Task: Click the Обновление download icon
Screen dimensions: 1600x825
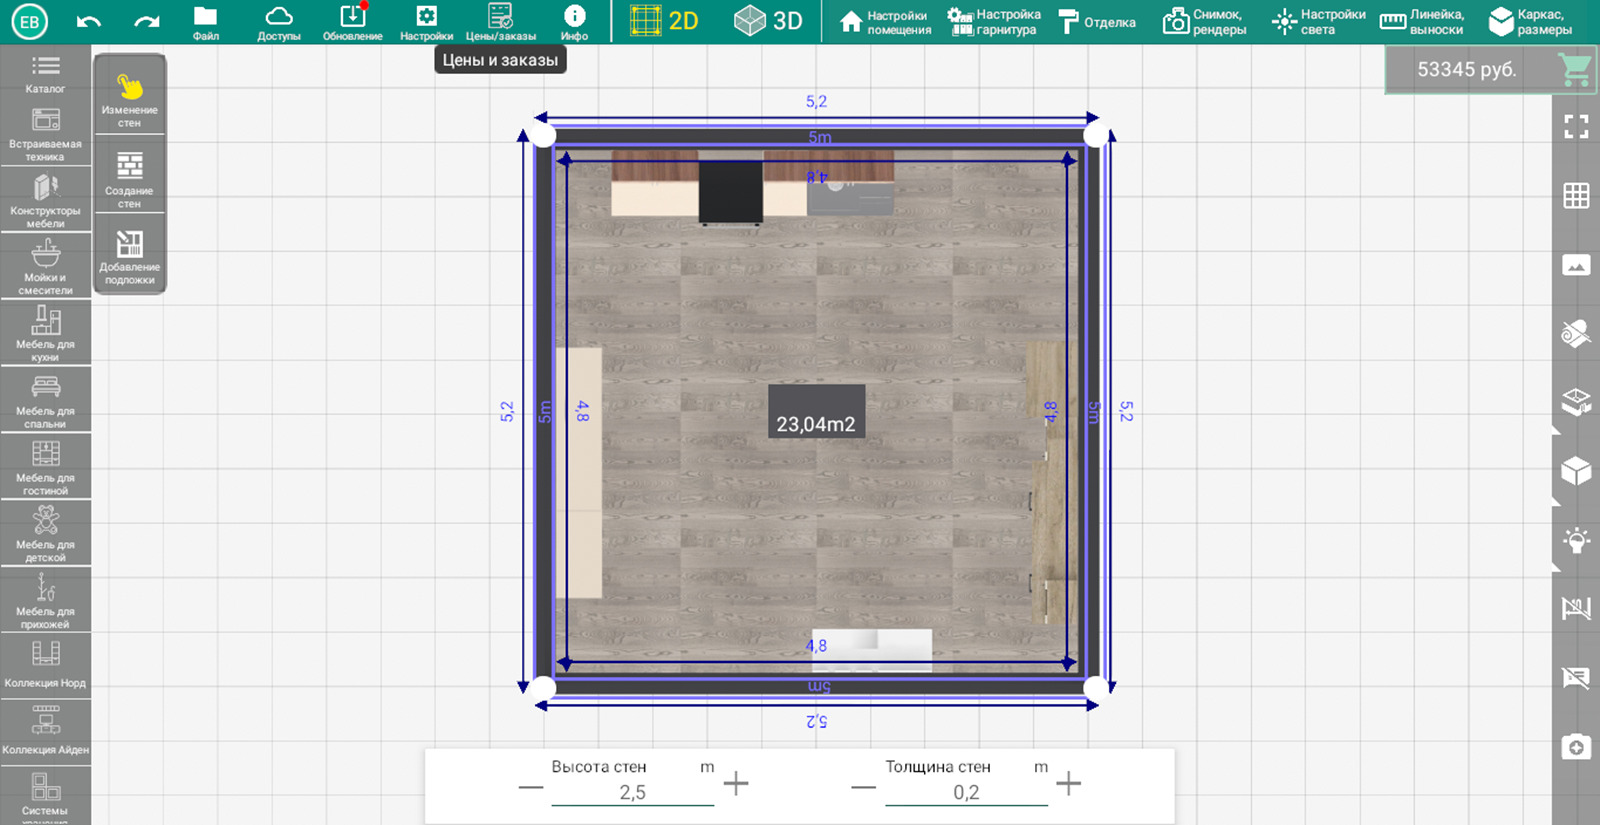Action: tap(352, 22)
